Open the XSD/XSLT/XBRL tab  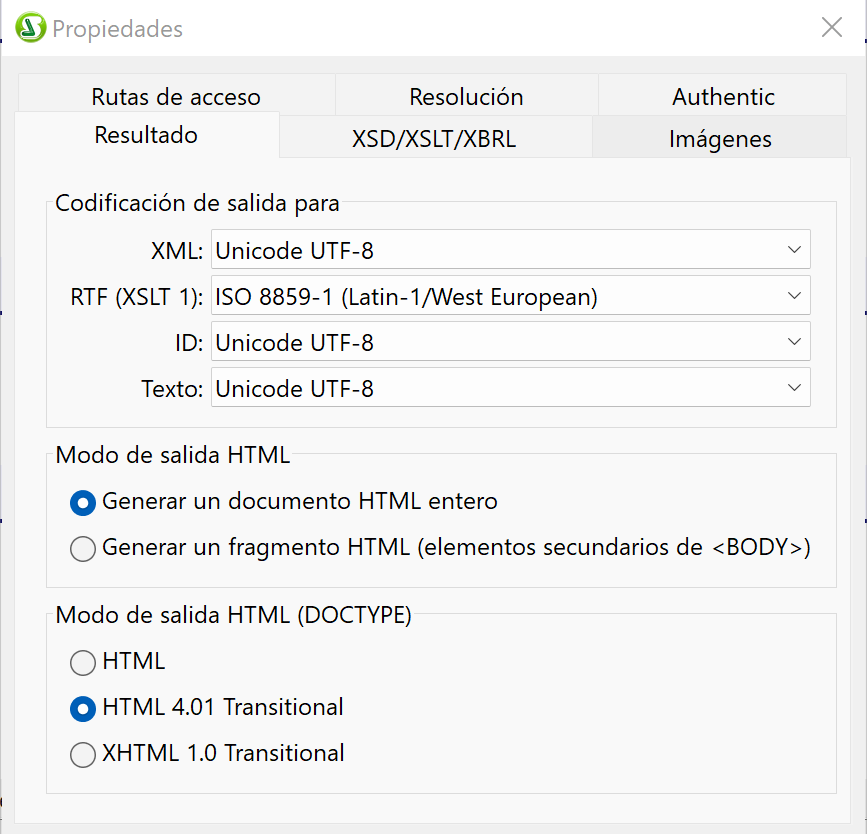click(434, 139)
